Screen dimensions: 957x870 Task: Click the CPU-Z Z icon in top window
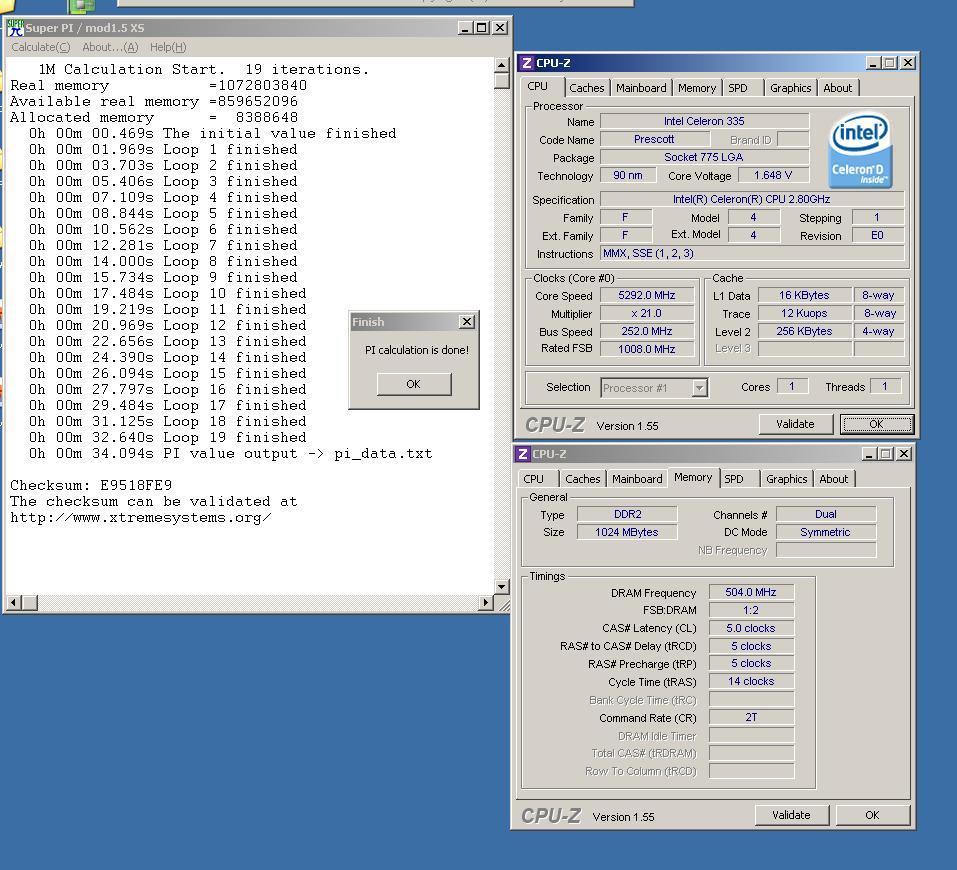point(527,63)
